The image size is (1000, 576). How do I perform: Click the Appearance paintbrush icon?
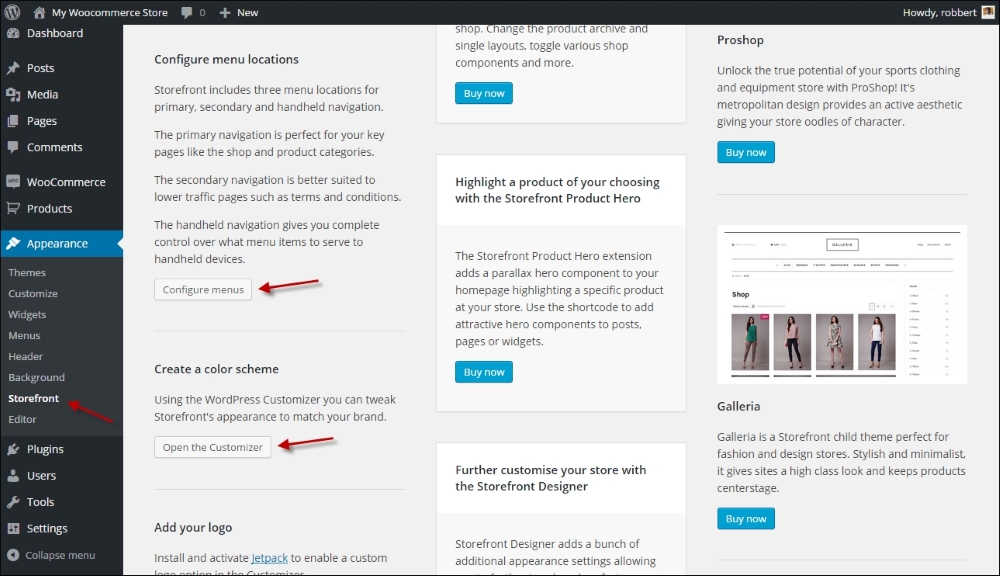click(13, 243)
